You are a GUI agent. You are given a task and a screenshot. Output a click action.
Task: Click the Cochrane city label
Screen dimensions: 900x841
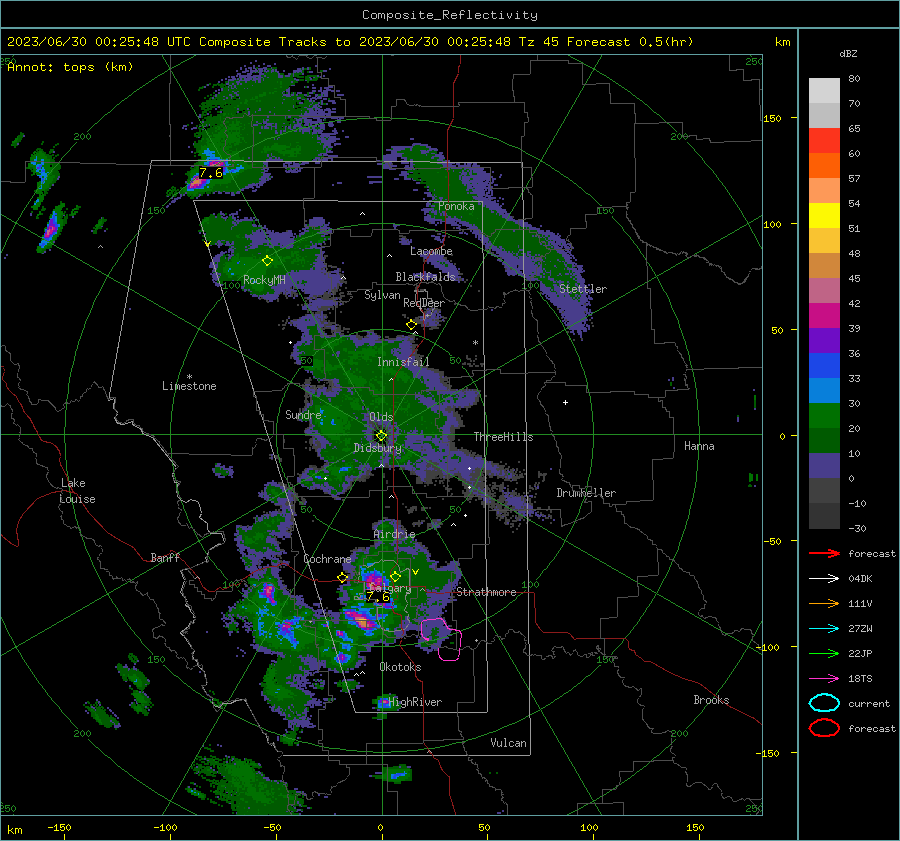tap(327, 559)
